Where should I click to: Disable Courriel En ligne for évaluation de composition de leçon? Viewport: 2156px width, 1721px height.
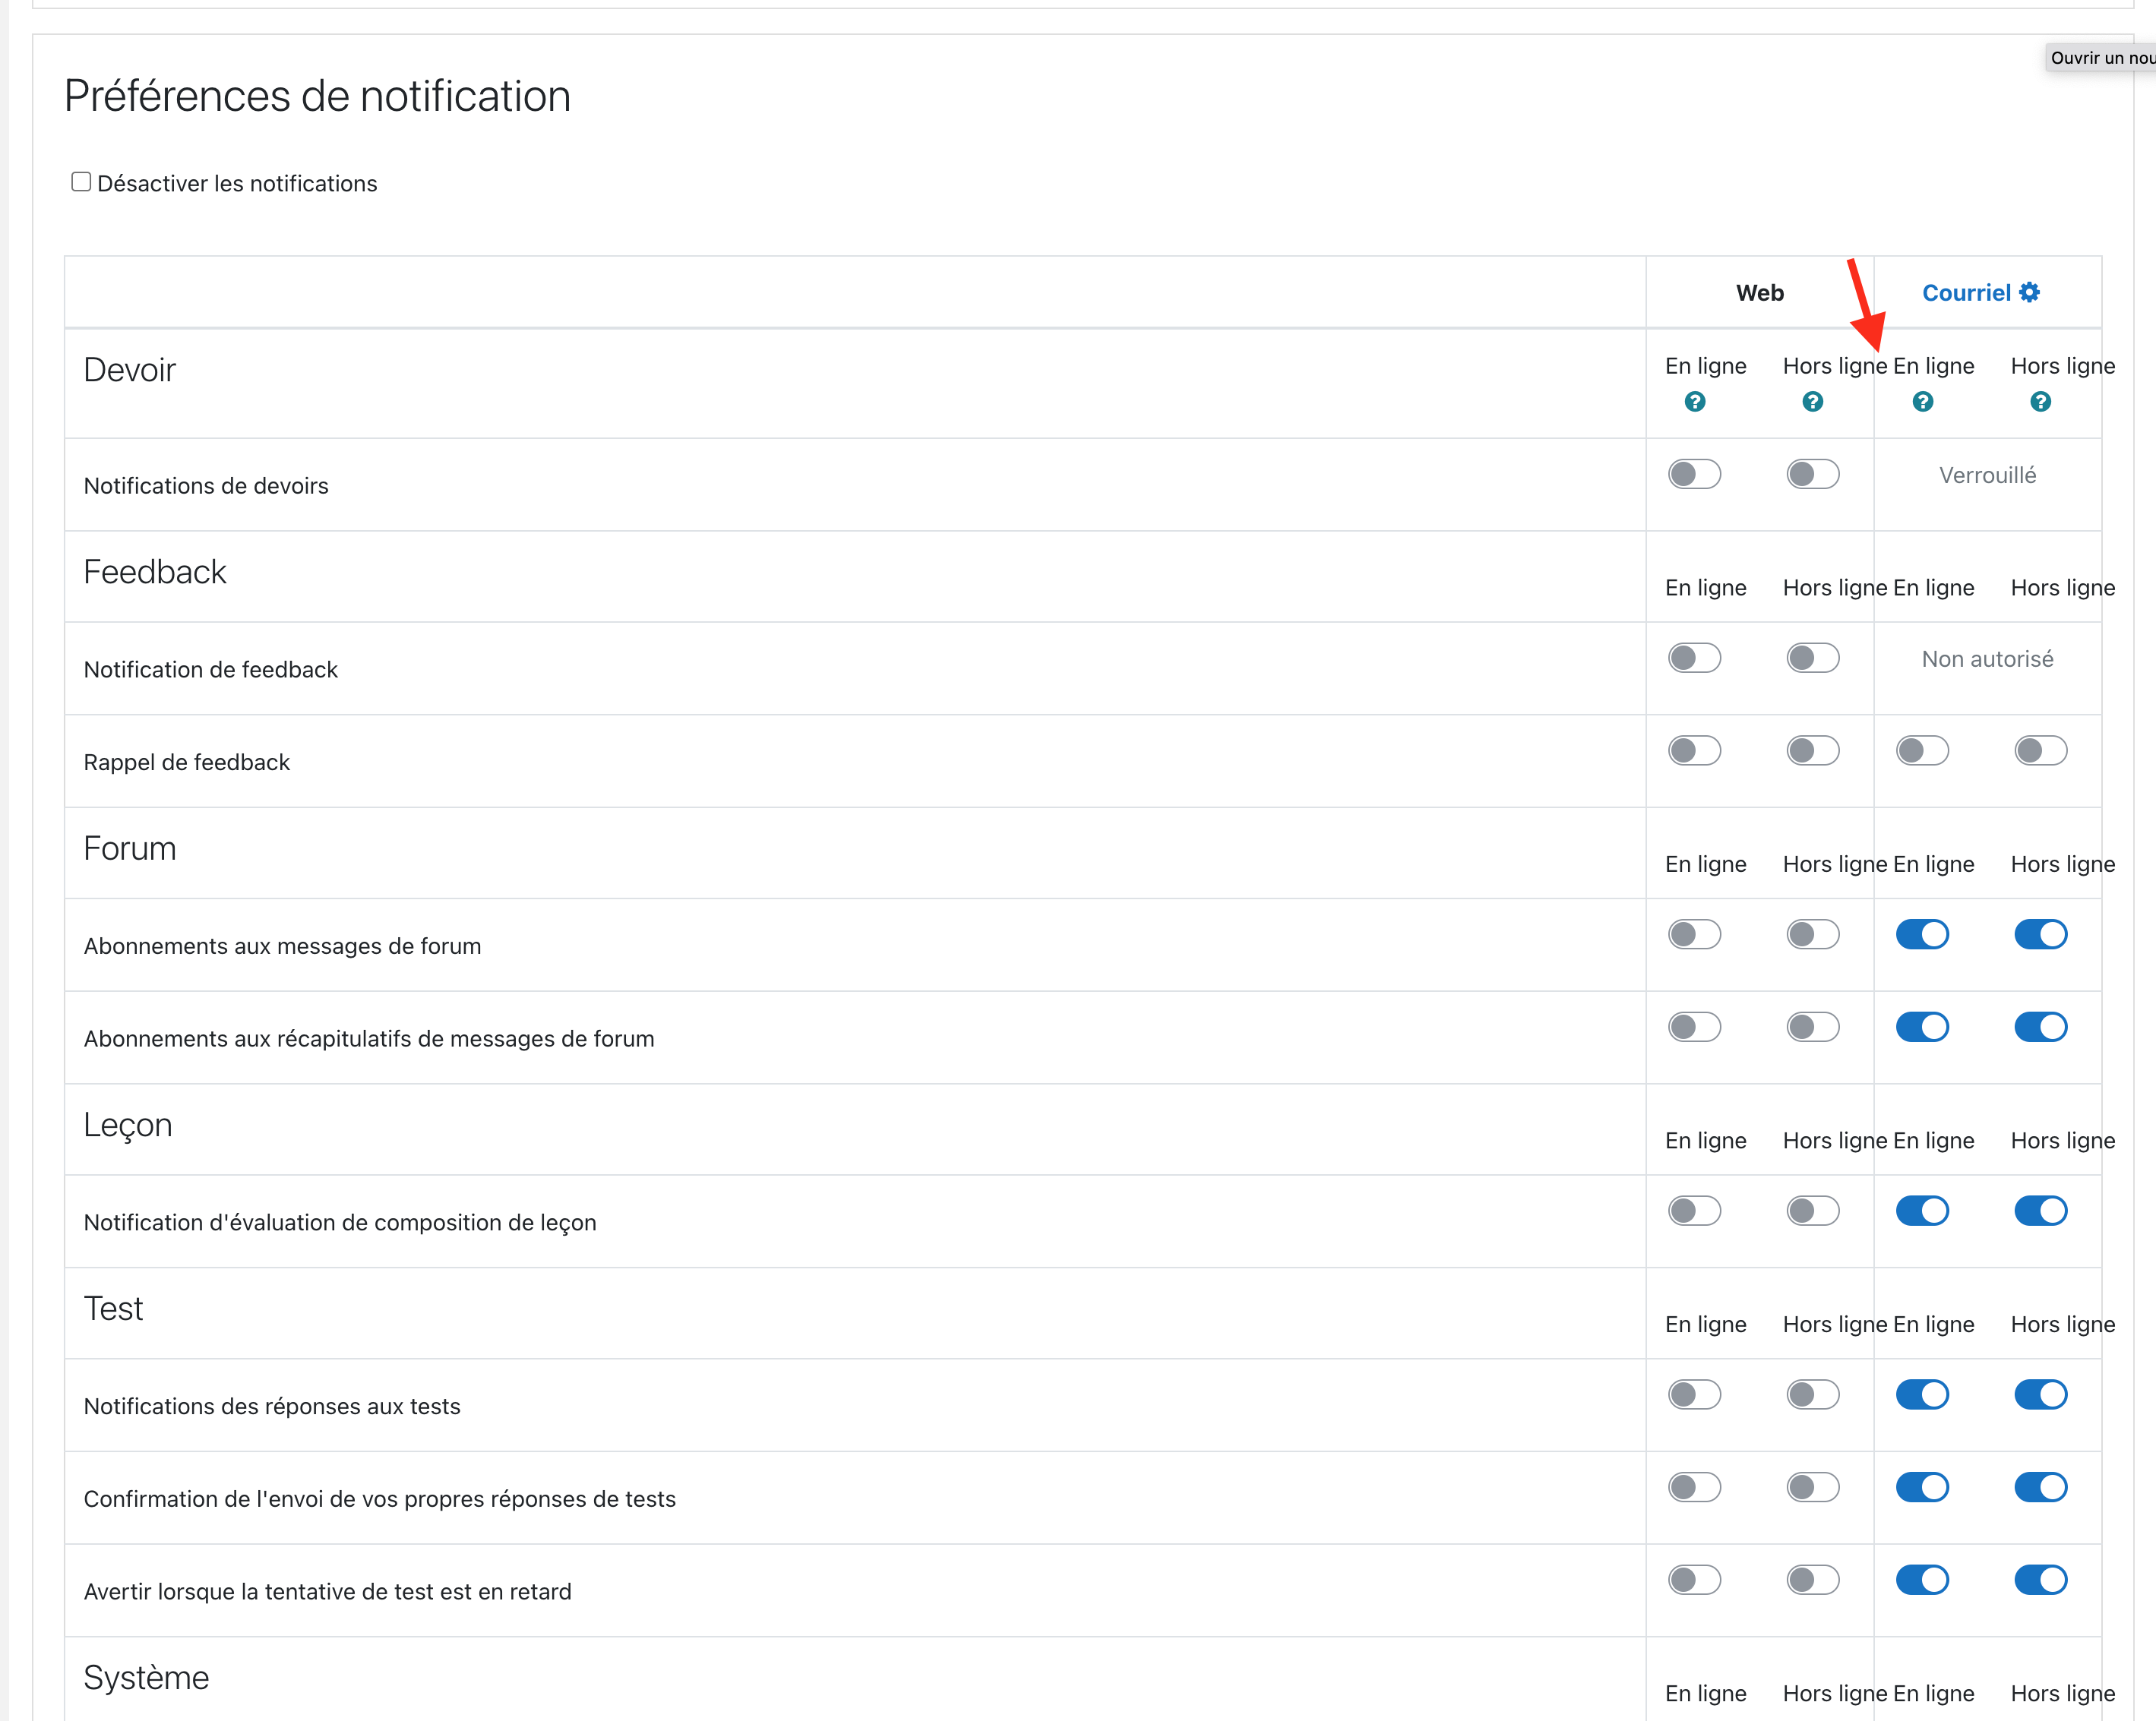tap(1923, 1211)
